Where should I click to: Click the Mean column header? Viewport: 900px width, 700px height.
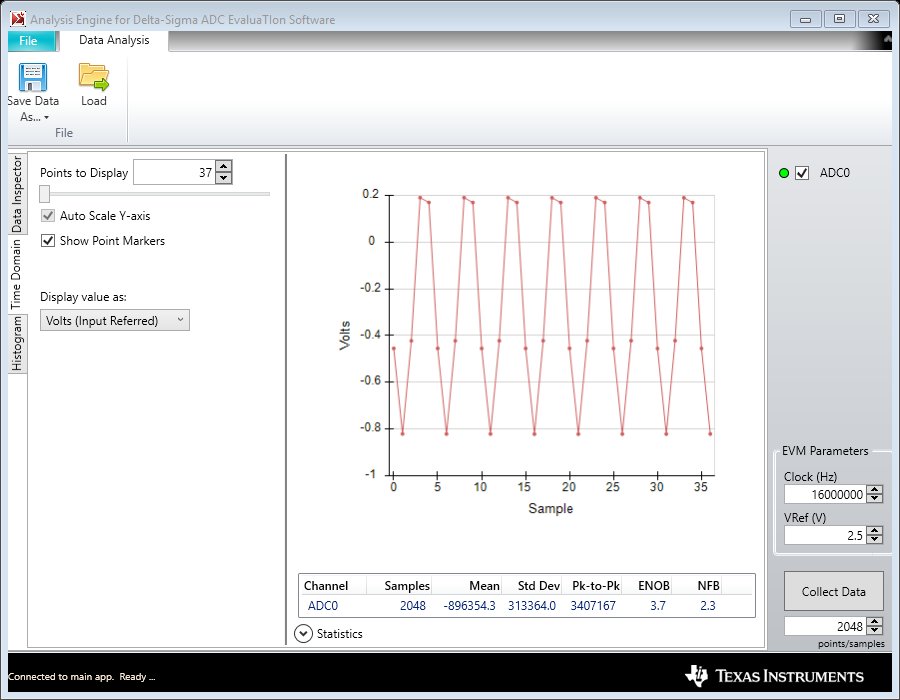tap(484, 585)
